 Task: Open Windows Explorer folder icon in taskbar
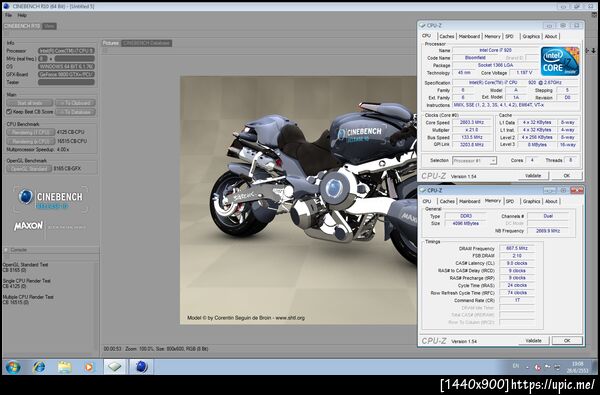point(65,367)
